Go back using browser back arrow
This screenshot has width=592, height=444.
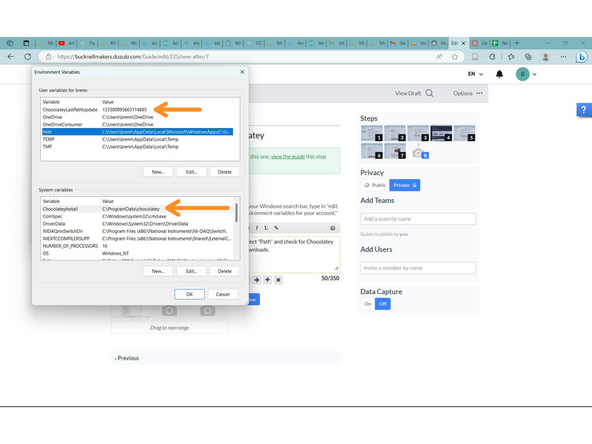pos(11,57)
